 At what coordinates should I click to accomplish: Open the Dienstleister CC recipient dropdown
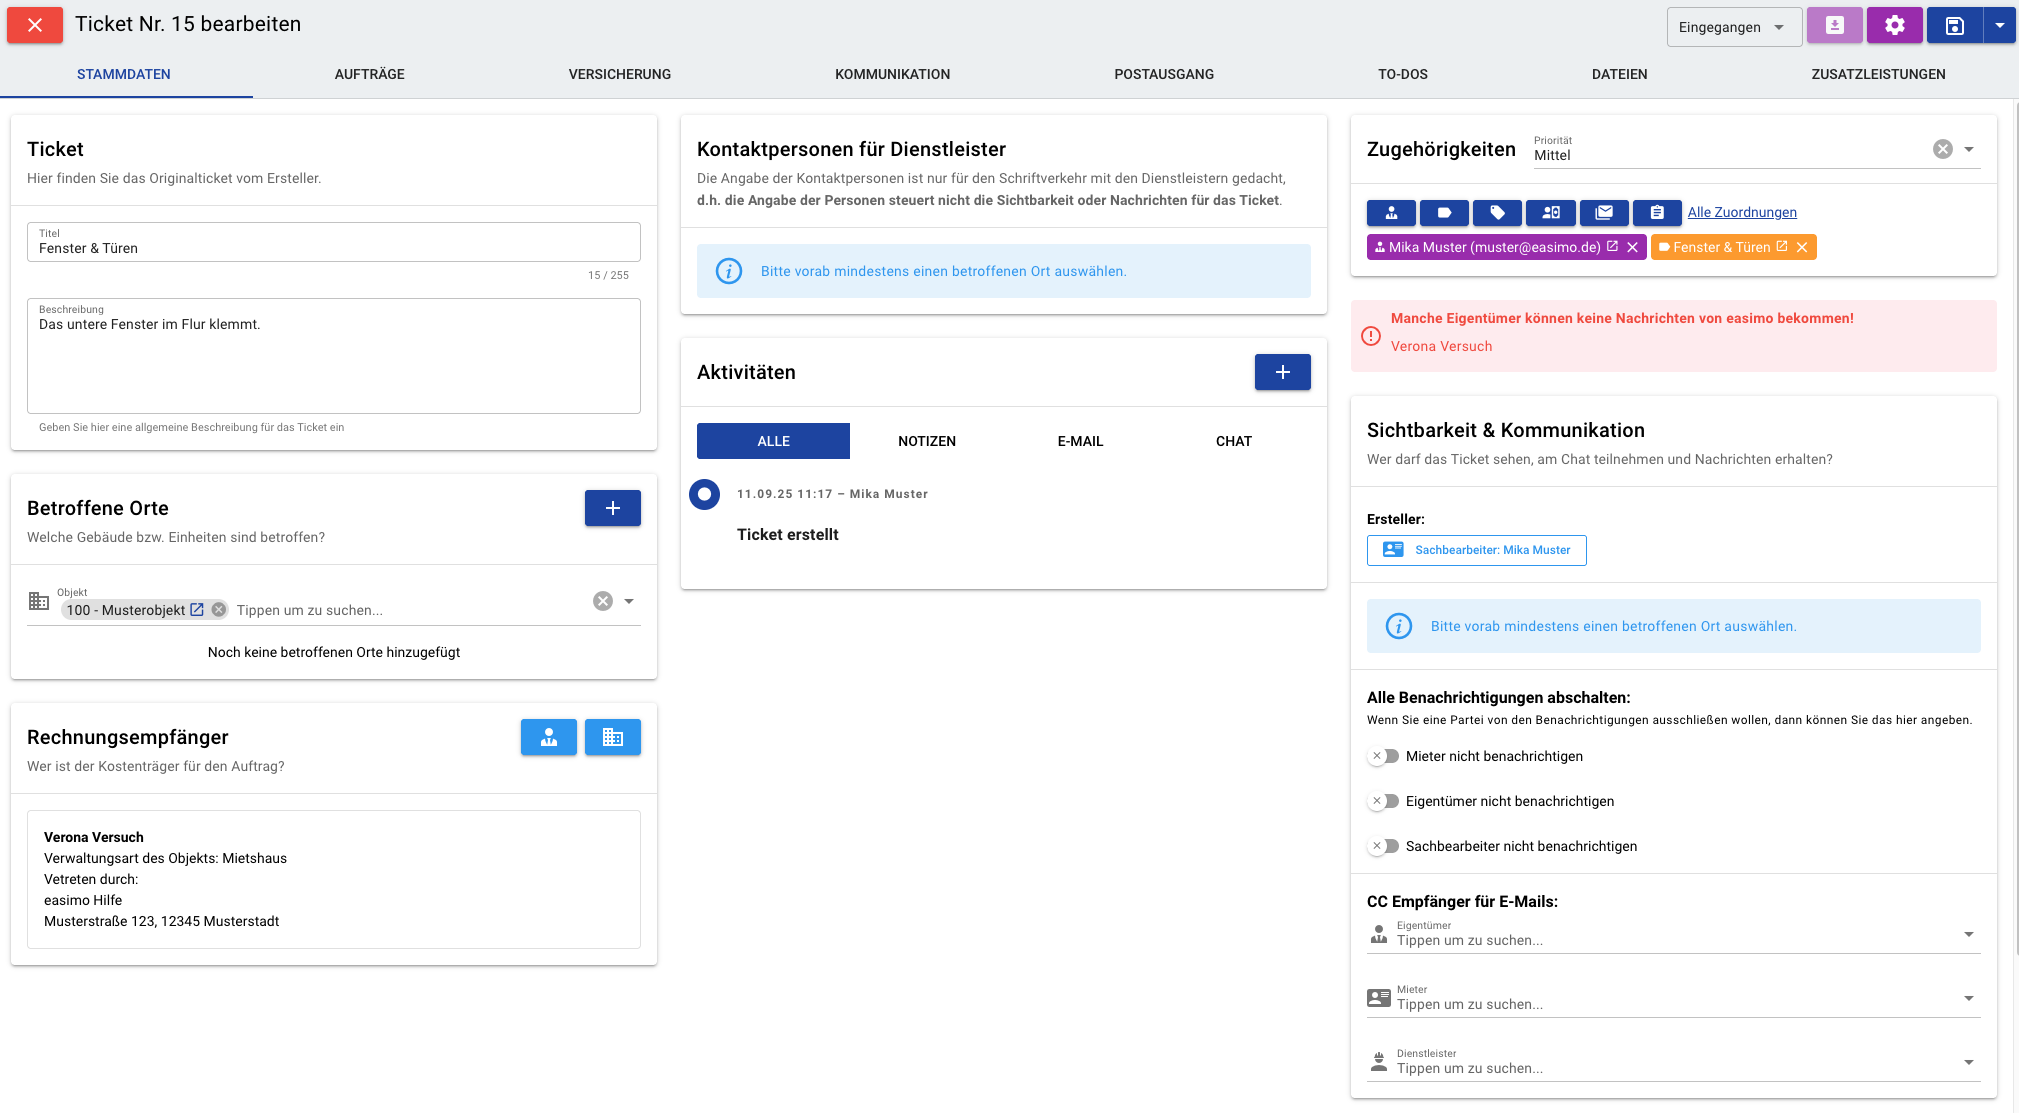tap(1968, 1062)
